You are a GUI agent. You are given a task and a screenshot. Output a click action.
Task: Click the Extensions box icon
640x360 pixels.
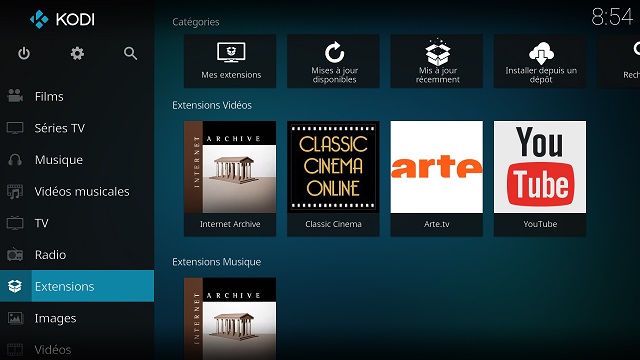pyautogui.click(x=15, y=286)
